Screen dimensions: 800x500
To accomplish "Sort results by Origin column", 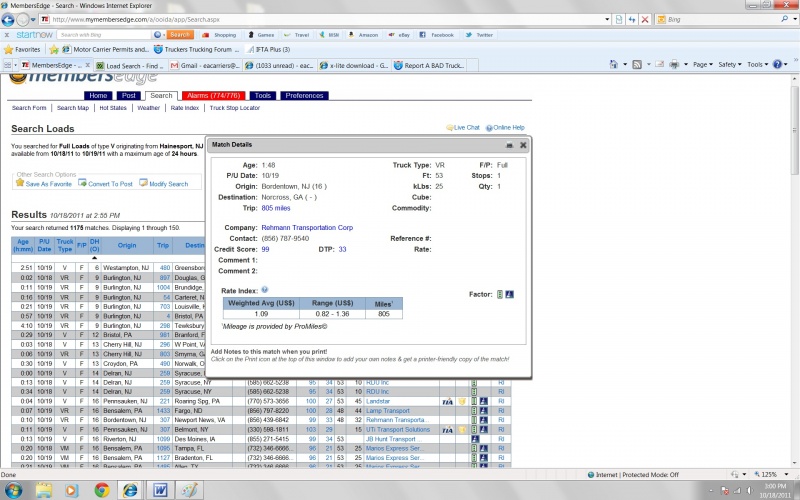I will [x=127, y=245].
